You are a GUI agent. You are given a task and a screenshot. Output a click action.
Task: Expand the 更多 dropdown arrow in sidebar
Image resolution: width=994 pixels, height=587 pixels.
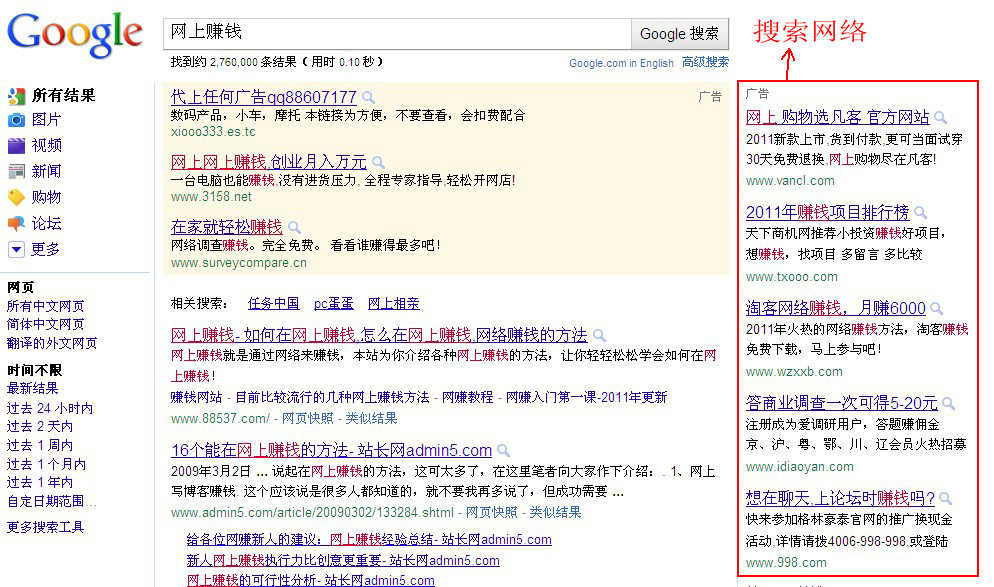pos(16,249)
